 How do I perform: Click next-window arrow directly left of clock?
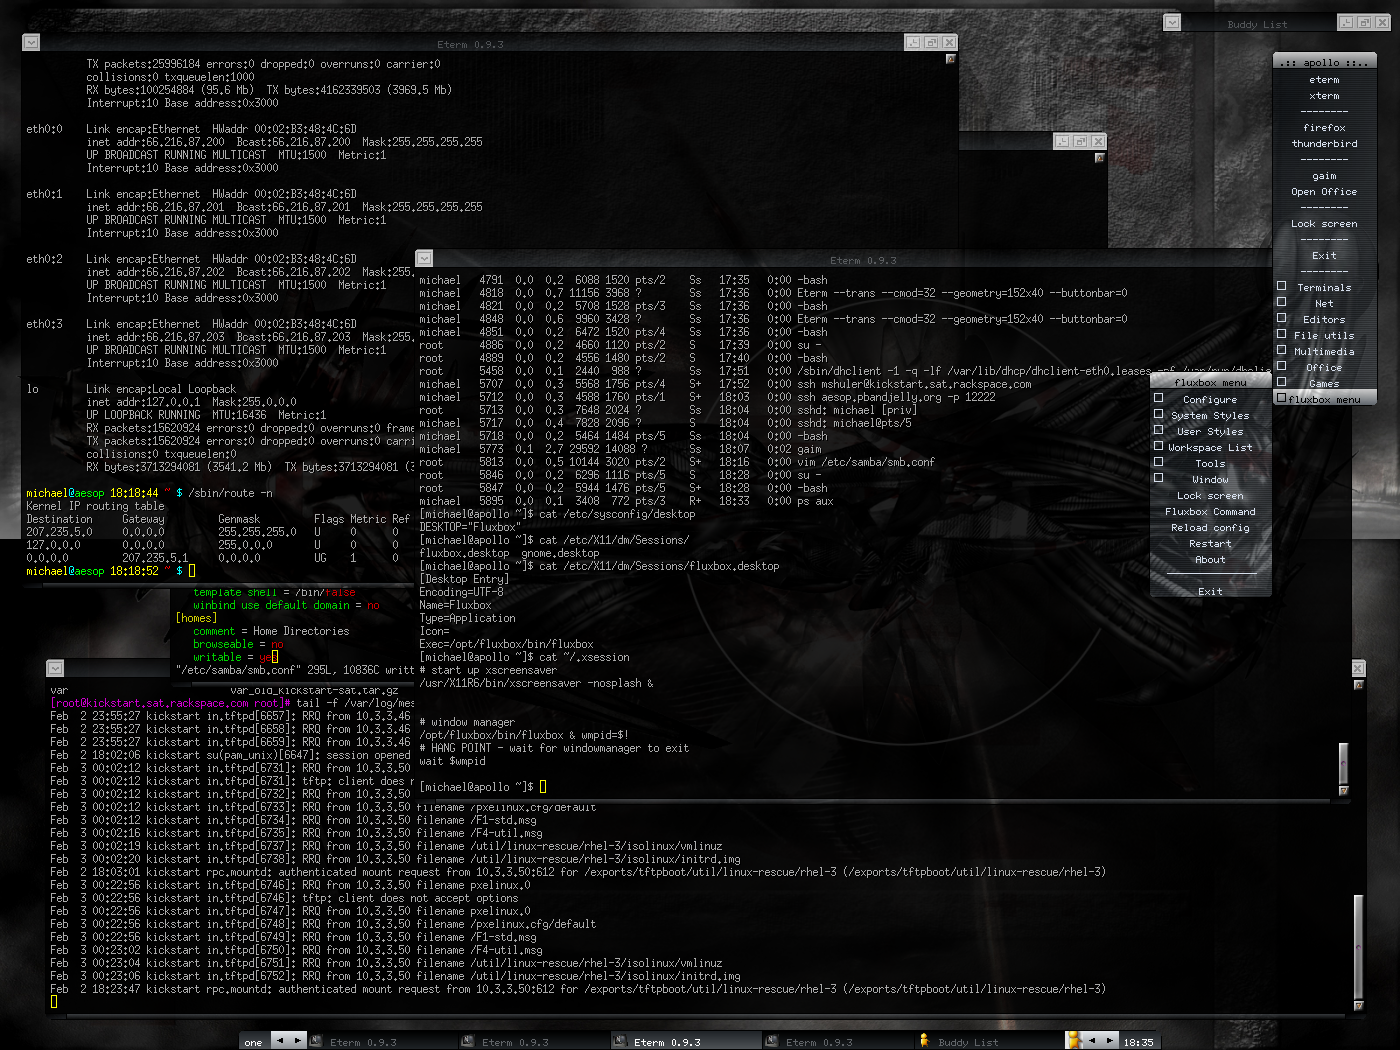click(x=1108, y=1041)
